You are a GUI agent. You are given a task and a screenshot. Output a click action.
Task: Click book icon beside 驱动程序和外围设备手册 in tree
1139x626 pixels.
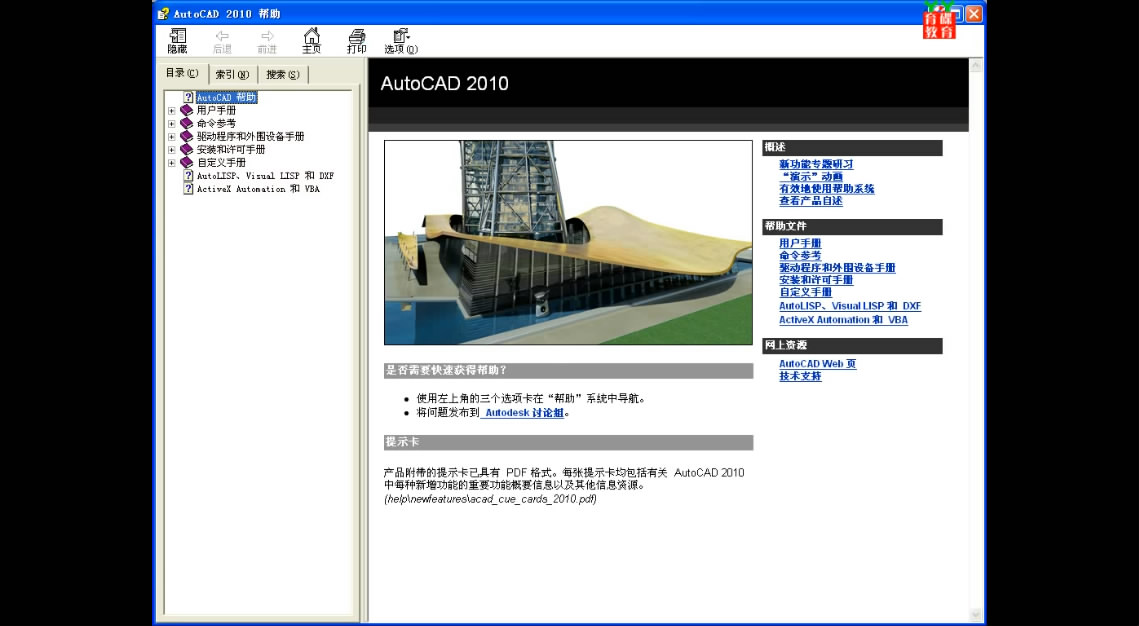(187, 137)
